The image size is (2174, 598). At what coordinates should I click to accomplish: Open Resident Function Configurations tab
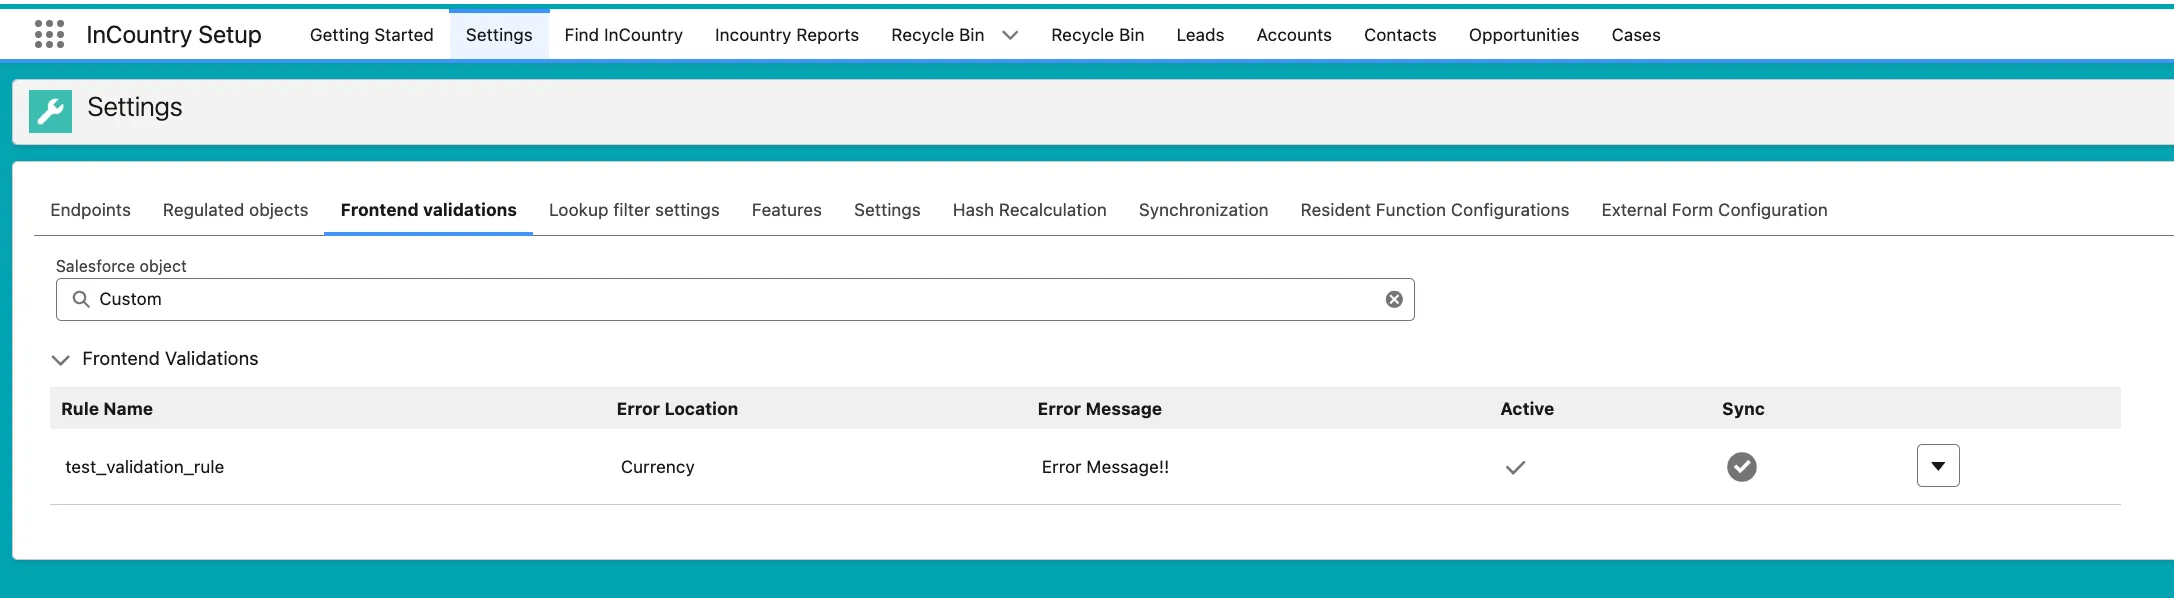tap(1434, 210)
